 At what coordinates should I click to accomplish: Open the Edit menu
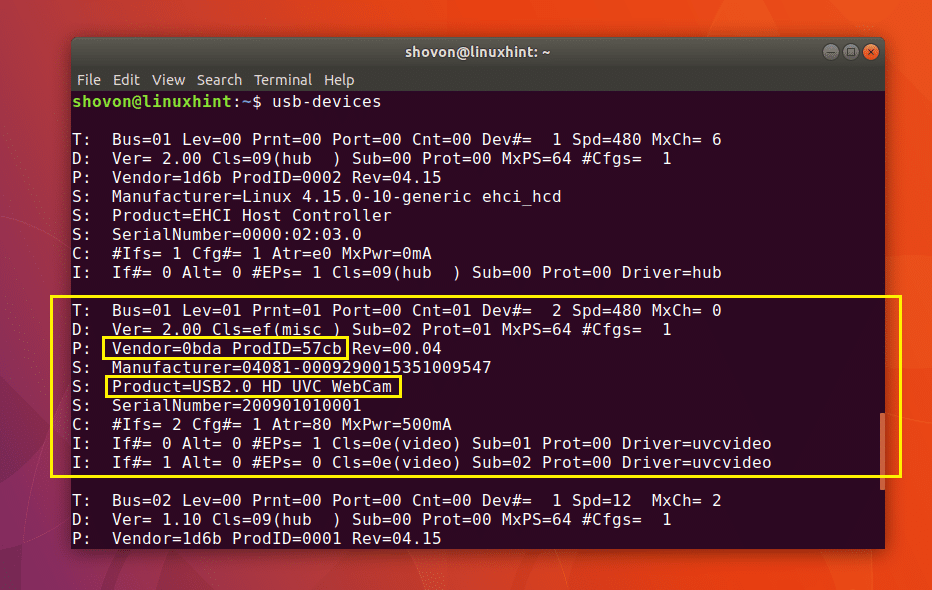(x=126, y=80)
